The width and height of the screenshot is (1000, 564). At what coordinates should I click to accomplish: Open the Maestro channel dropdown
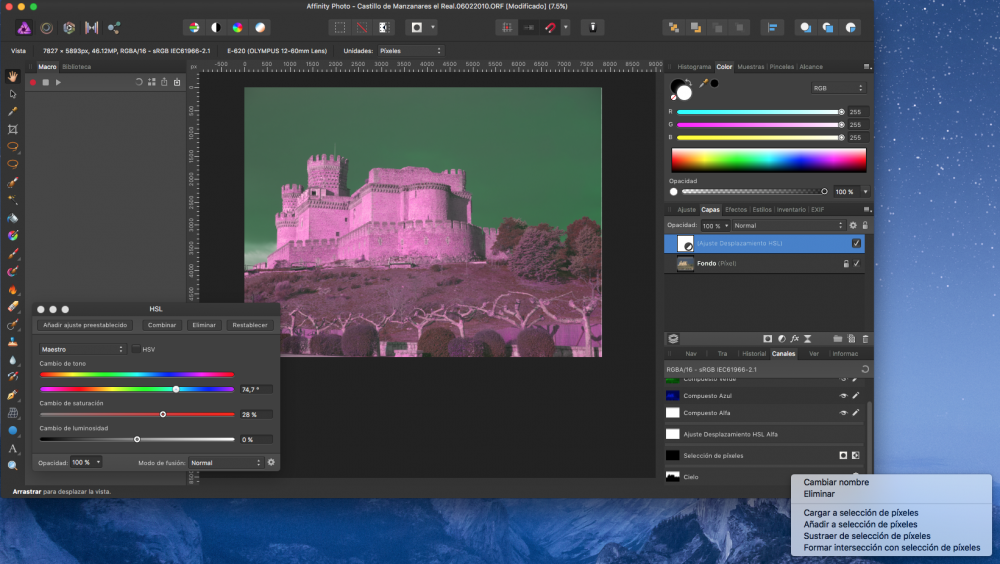[82, 349]
